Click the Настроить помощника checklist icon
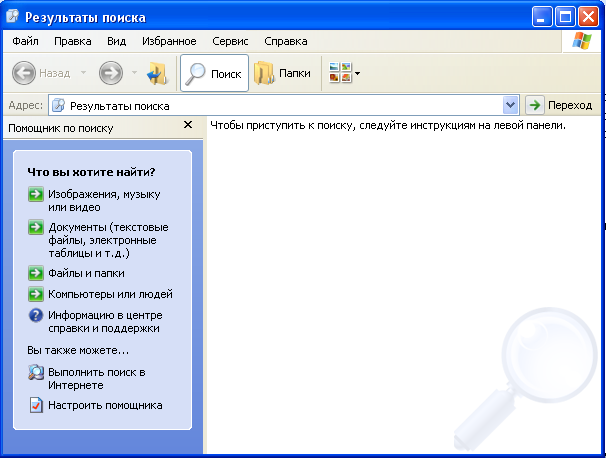The width and height of the screenshot is (606, 458). [x=36, y=405]
